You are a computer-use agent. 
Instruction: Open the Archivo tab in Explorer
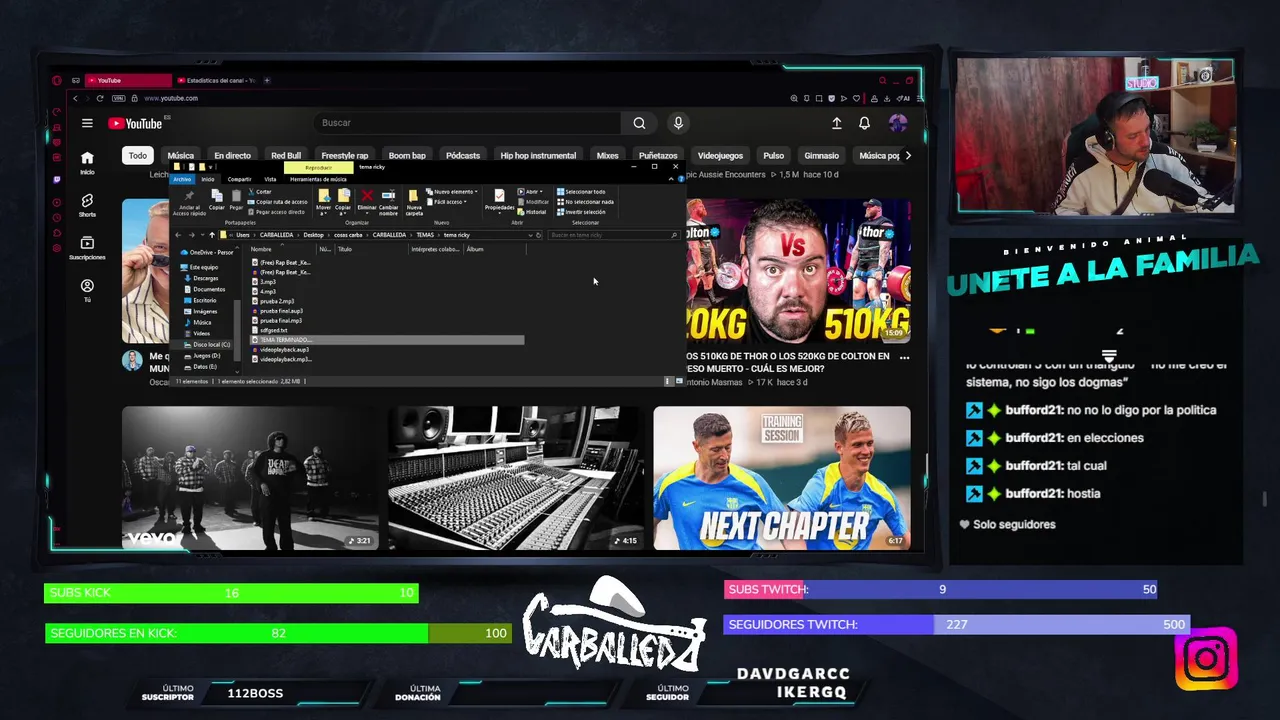[182, 179]
